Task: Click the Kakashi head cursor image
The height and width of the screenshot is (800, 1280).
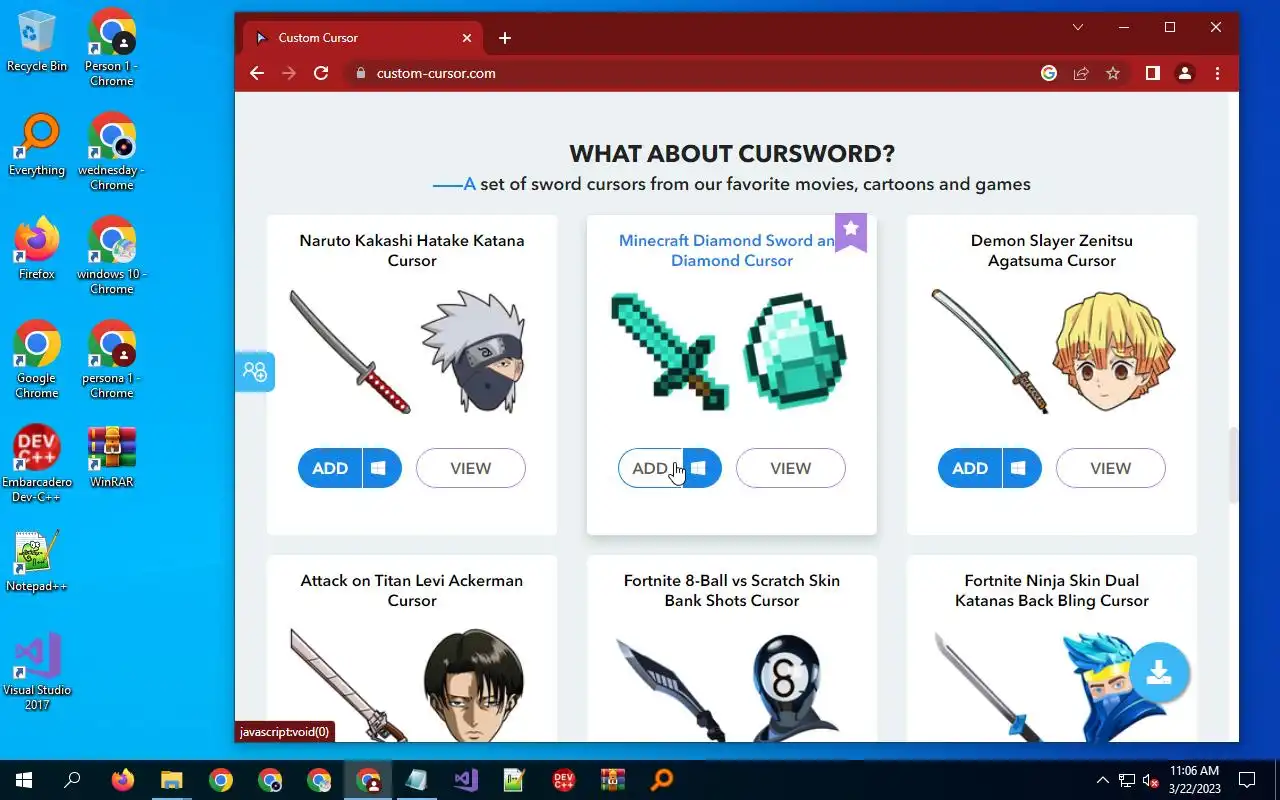Action: (x=473, y=352)
